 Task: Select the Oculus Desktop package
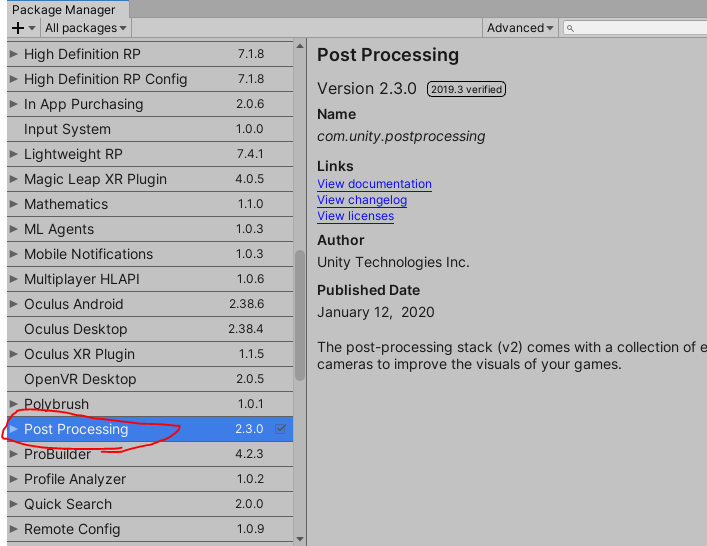(76, 329)
